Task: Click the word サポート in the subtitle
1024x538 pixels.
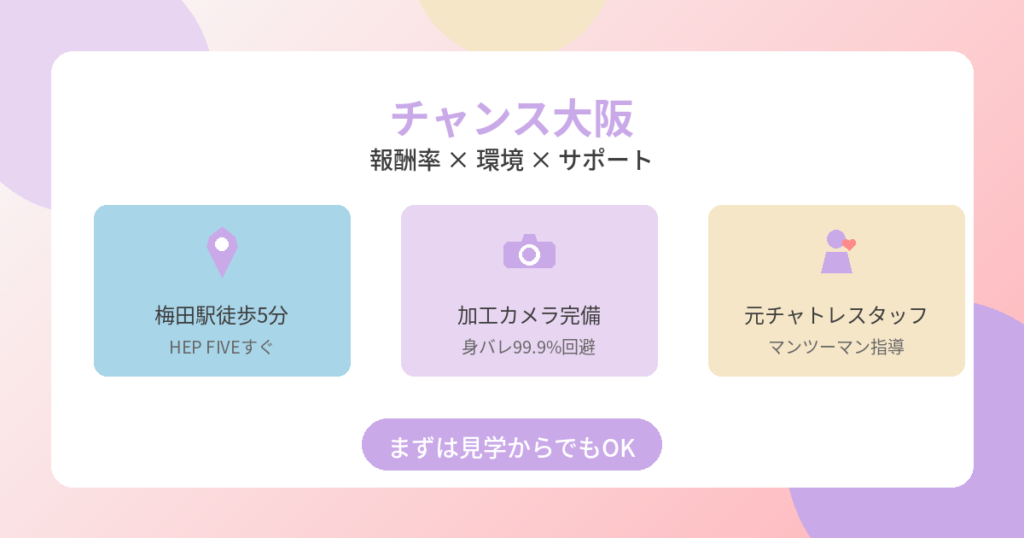Action: (x=605, y=160)
